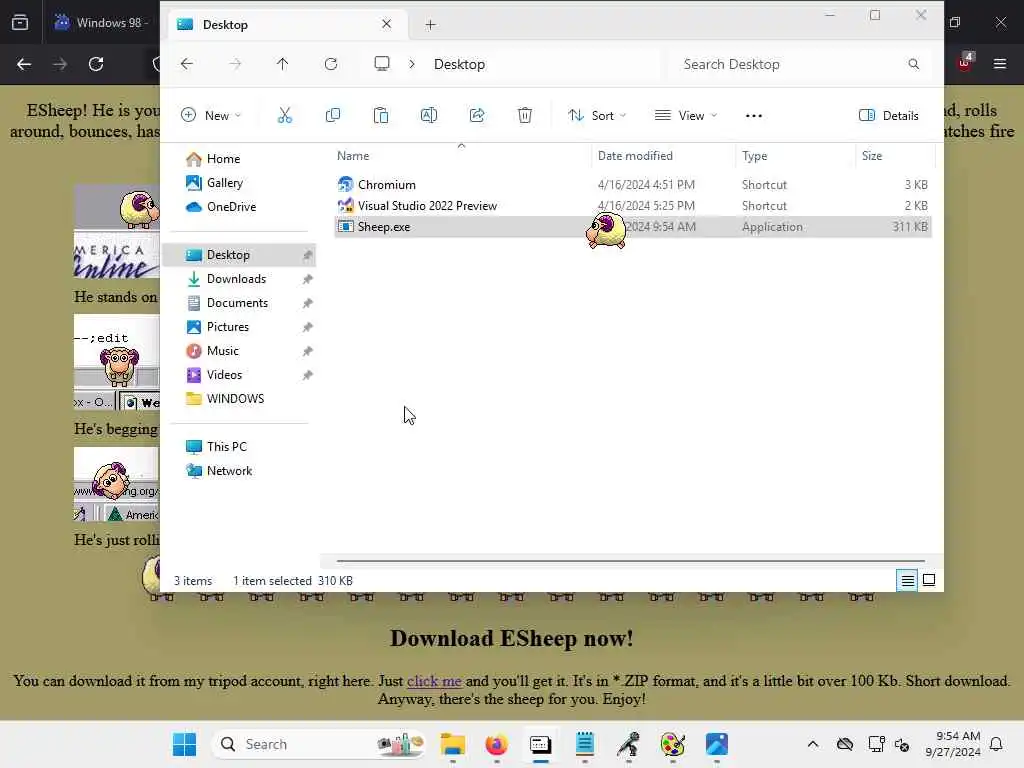Unpin Videos from quick access
This screenshot has height=768, width=1024.
click(307, 376)
